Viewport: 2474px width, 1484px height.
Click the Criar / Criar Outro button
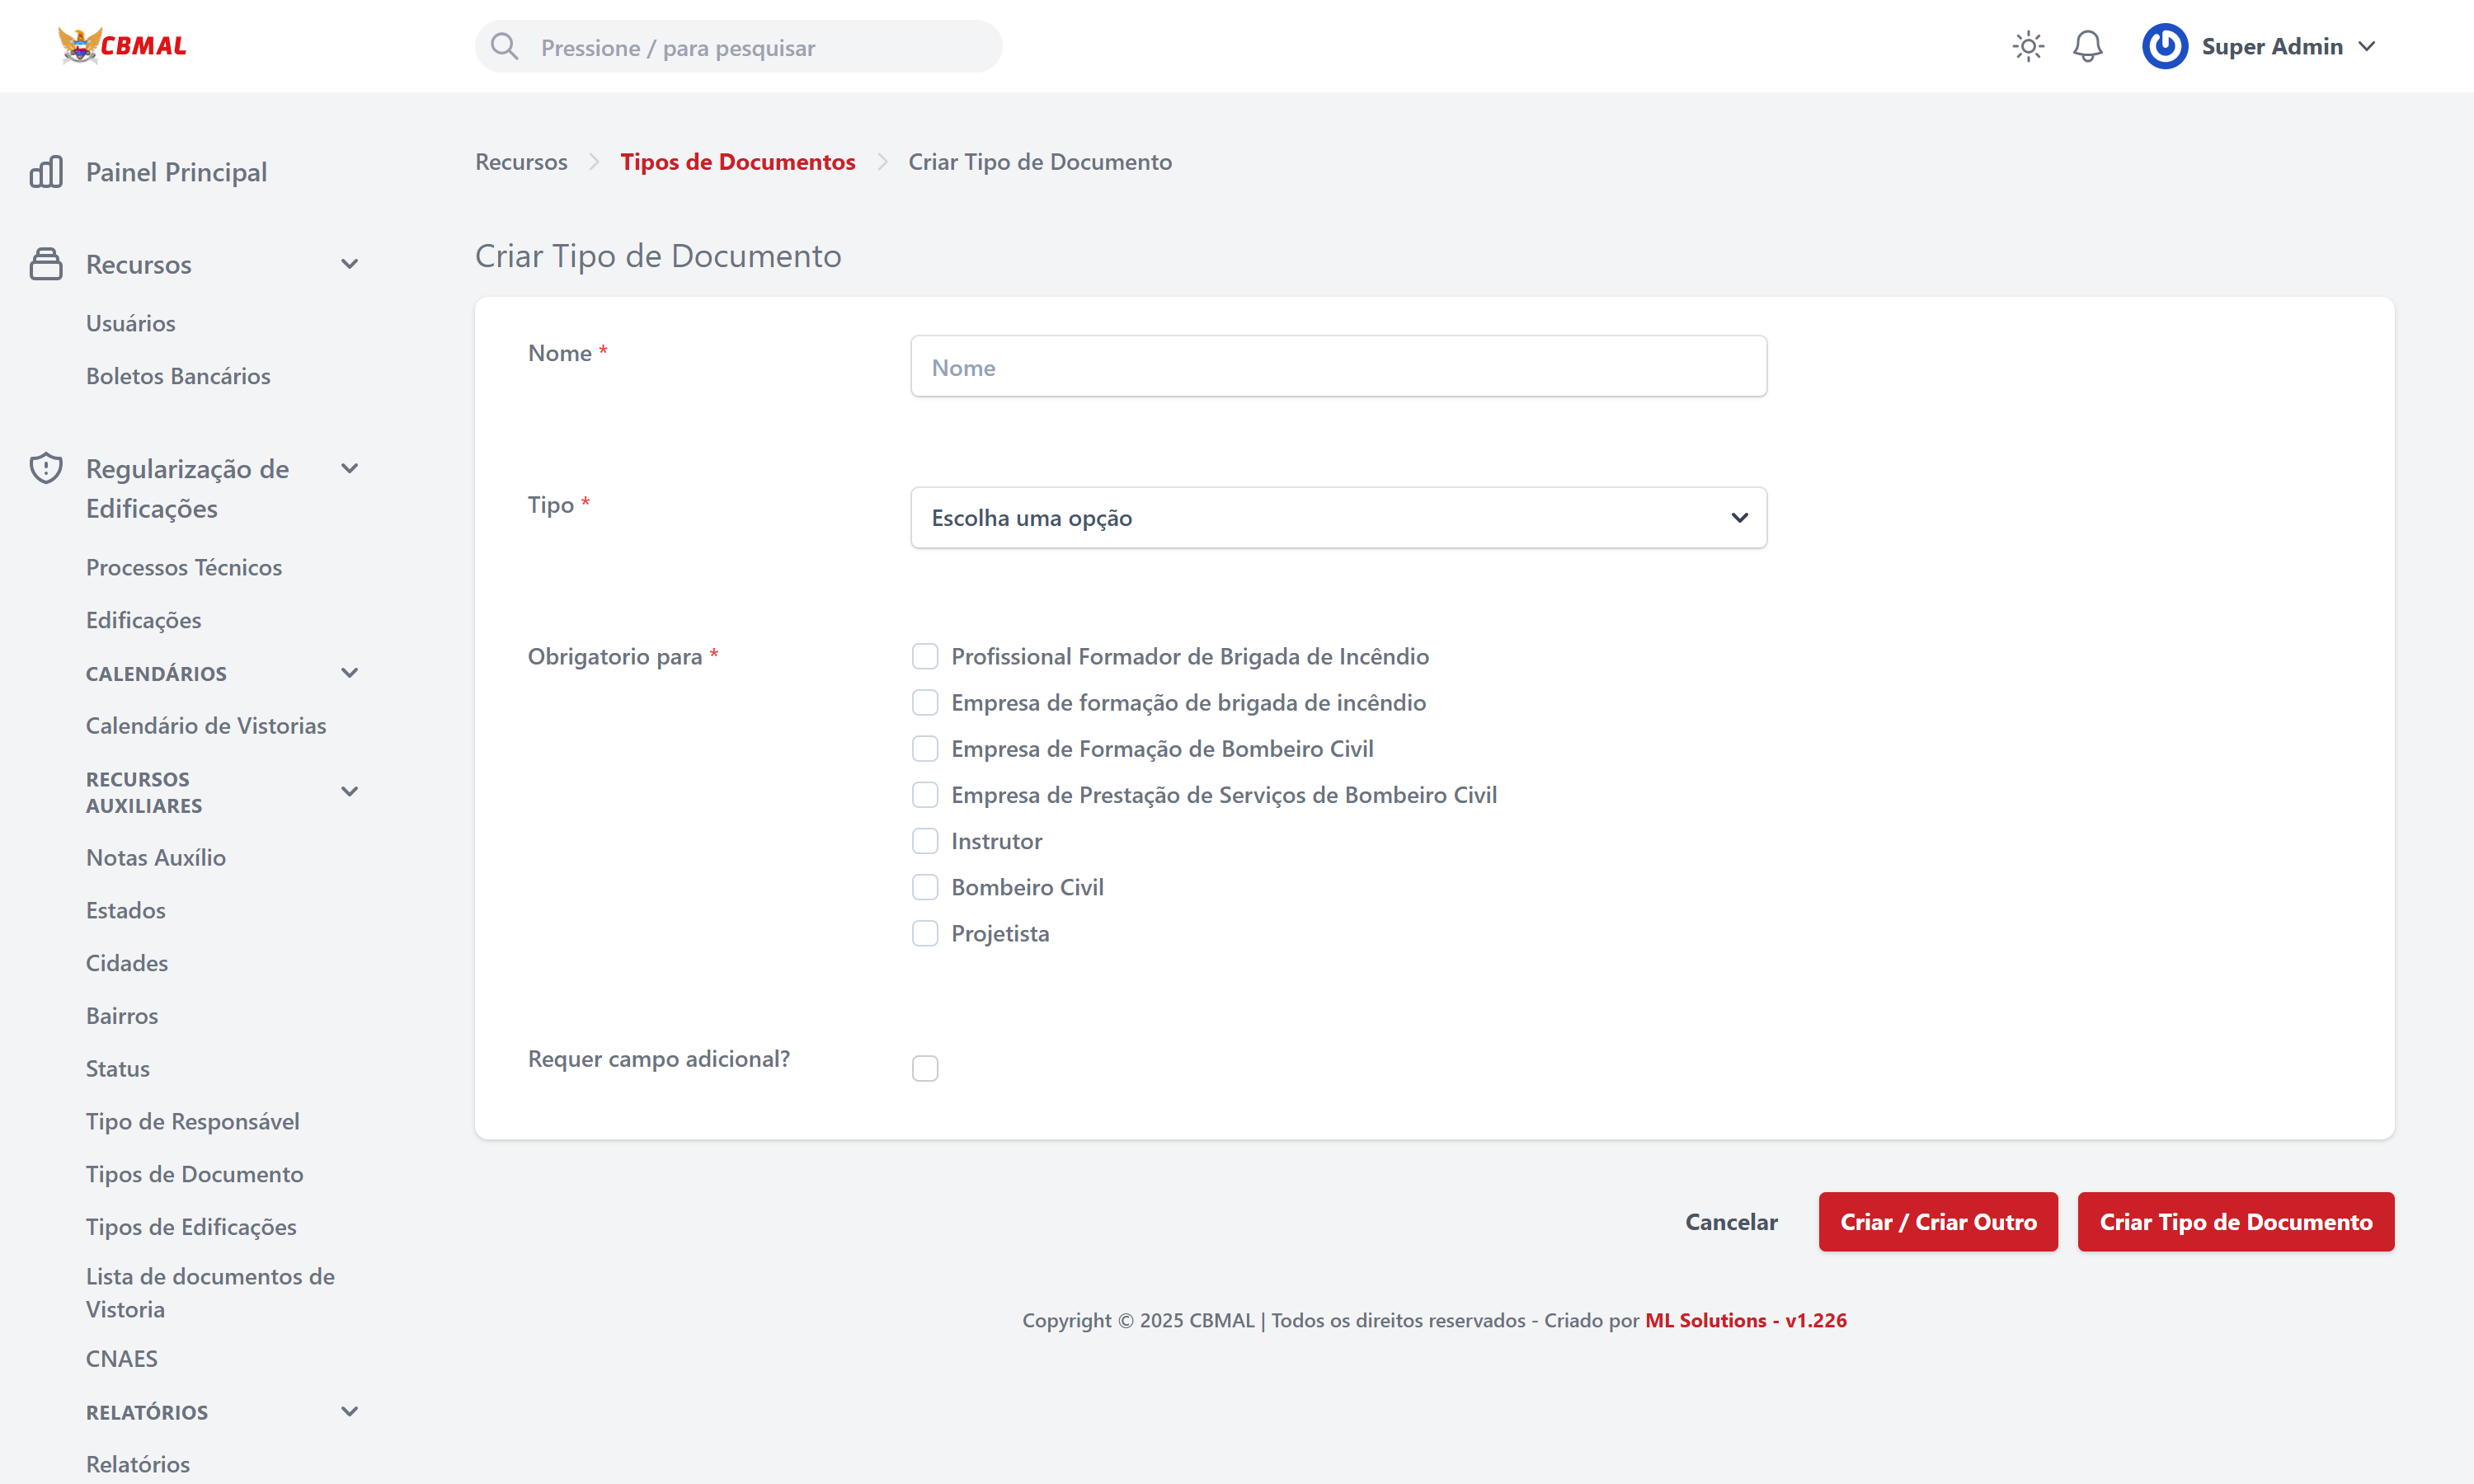click(x=1937, y=1221)
